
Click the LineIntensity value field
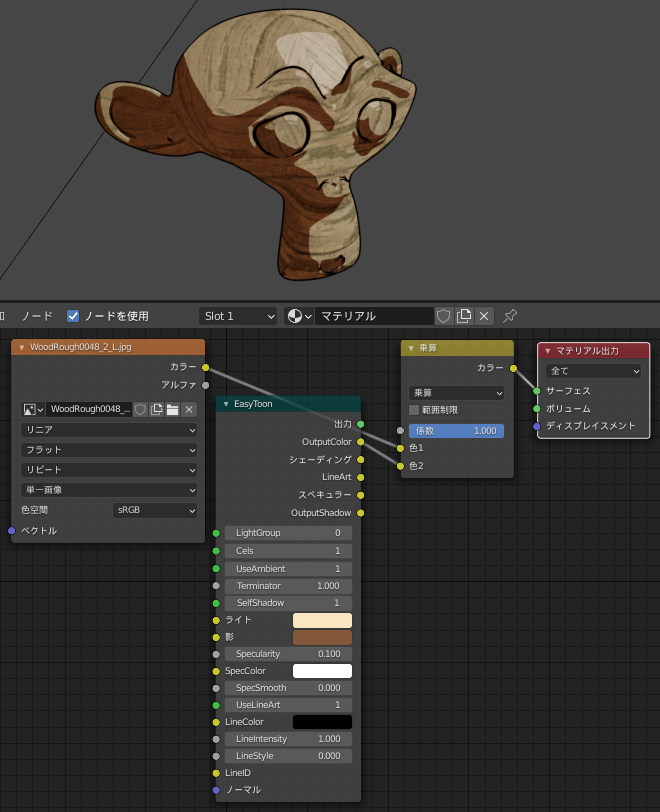click(x=289, y=739)
